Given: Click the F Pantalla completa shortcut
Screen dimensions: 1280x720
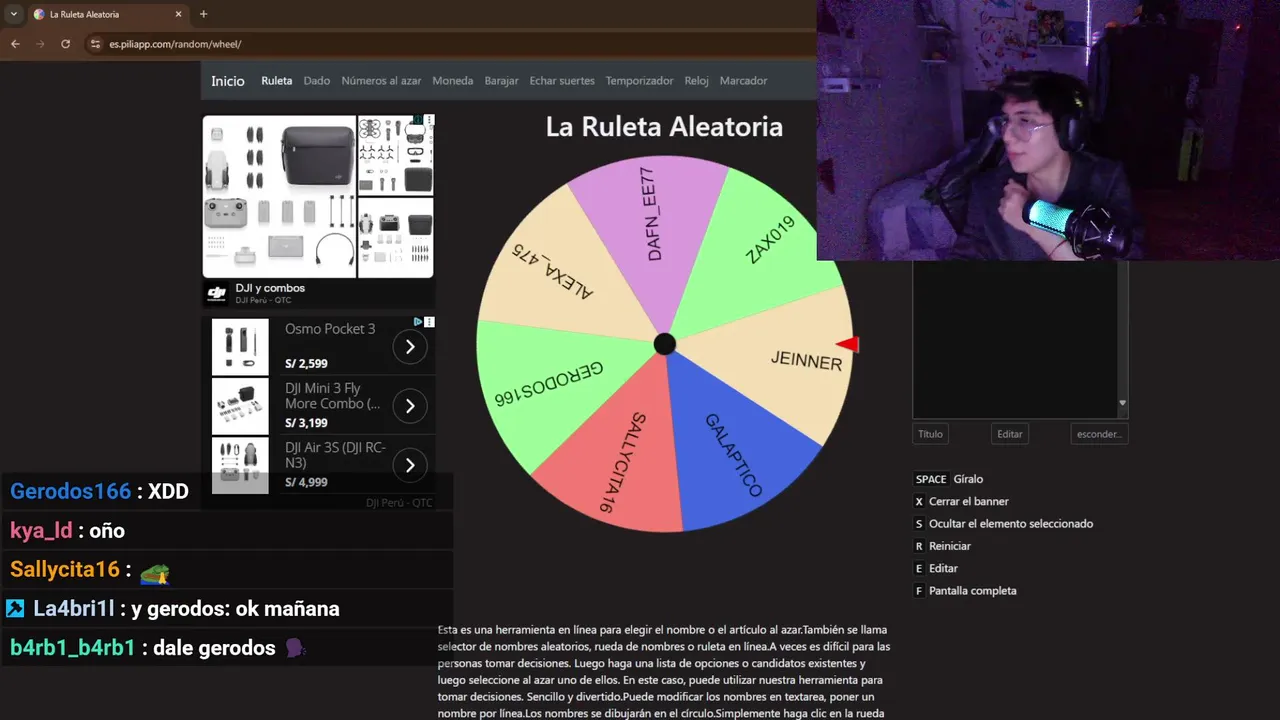Looking at the screenshot, I should click(965, 591).
